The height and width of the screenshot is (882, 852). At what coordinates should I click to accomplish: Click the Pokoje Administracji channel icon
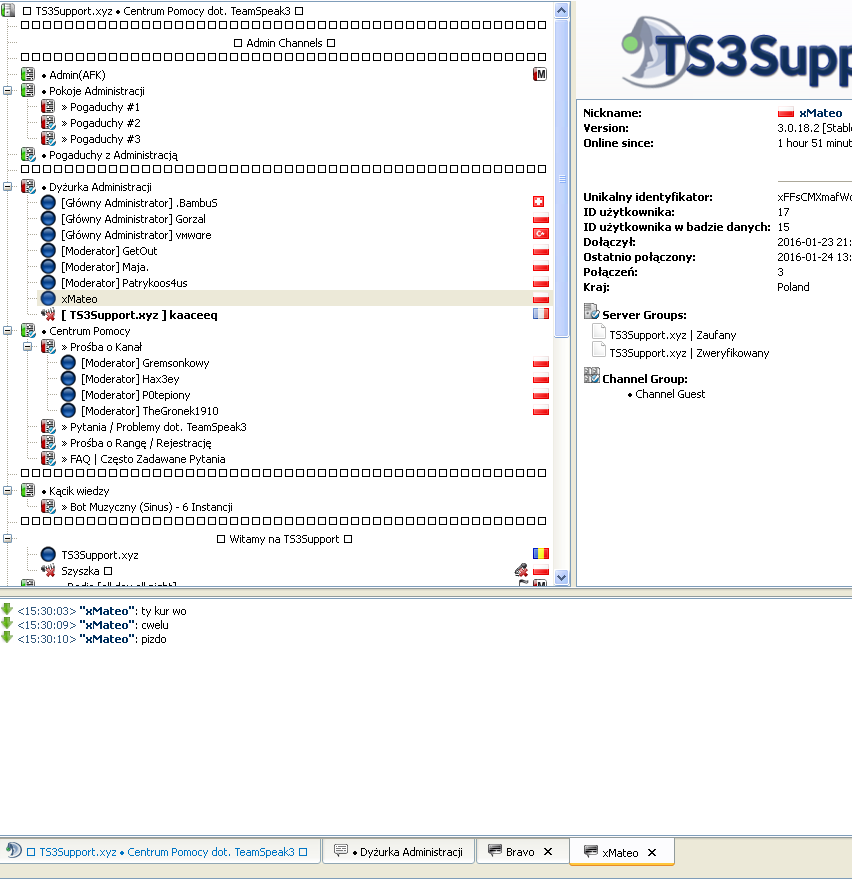point(28,91)
